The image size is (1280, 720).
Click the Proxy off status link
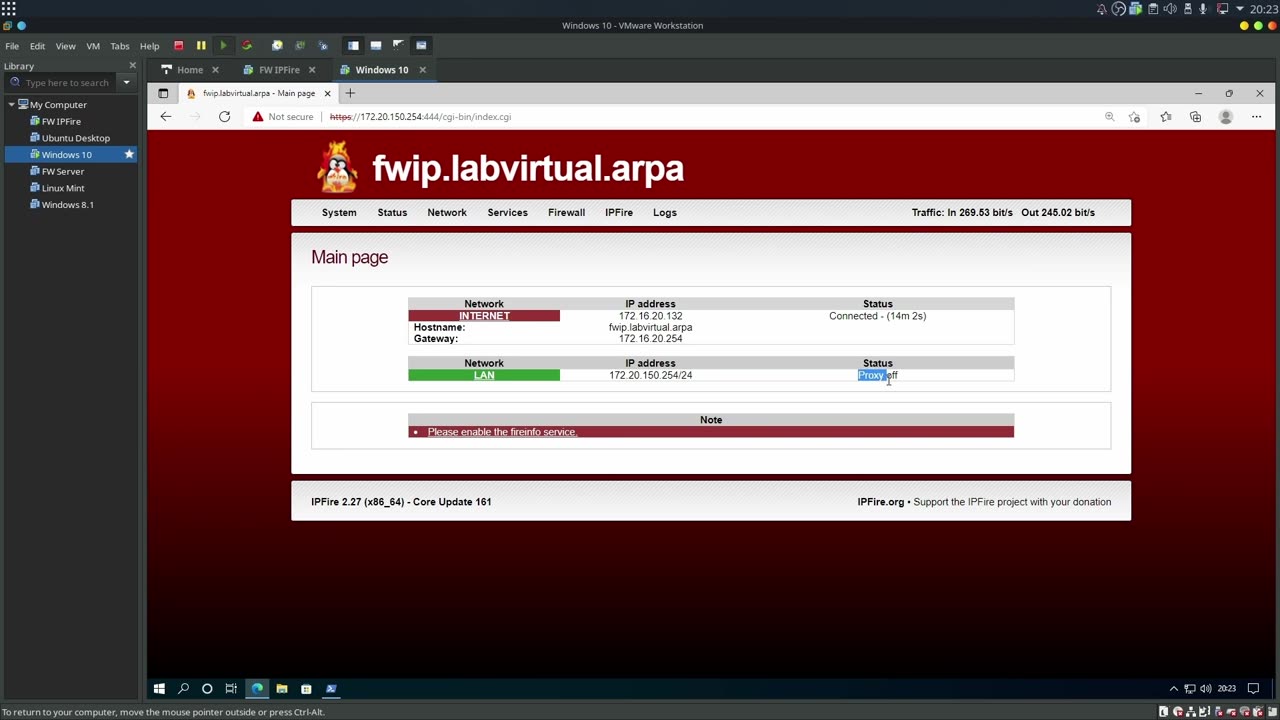[x=878, y=375]
